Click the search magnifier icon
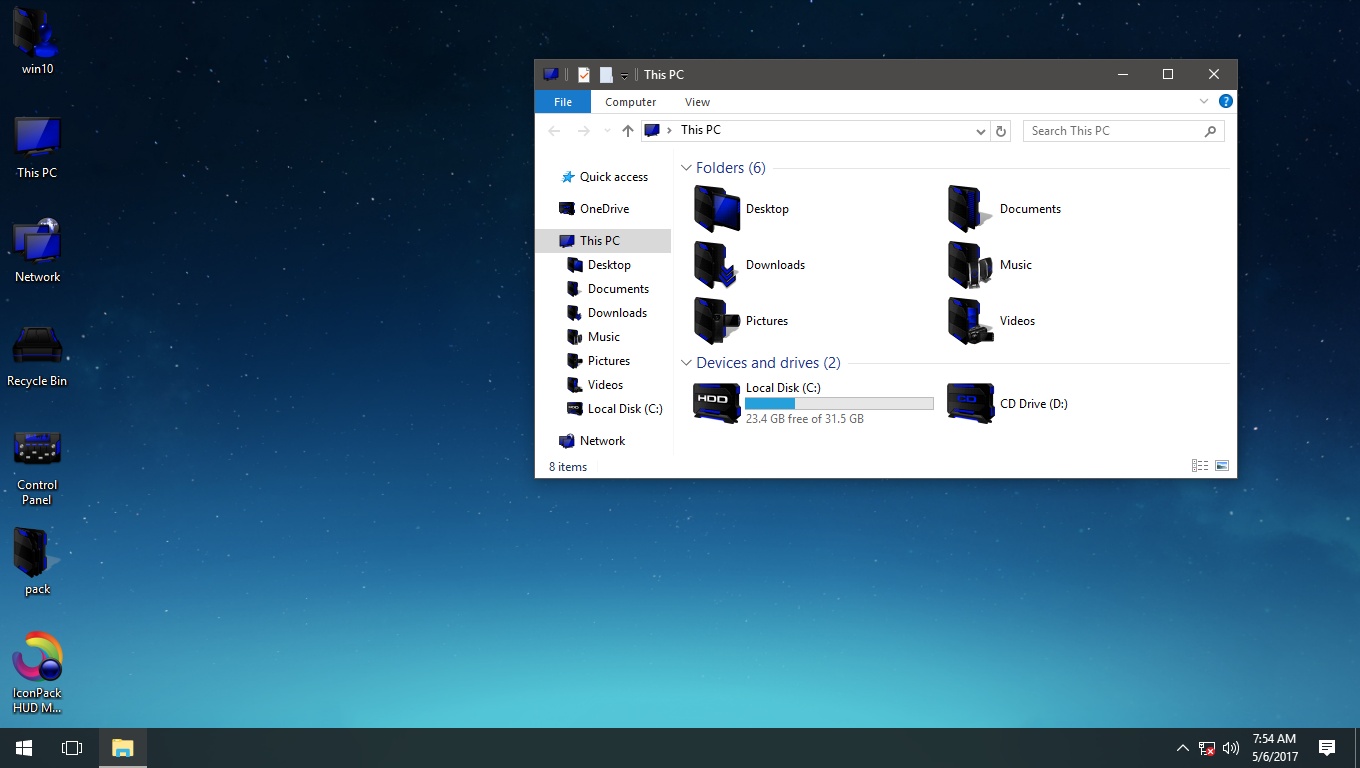This screenshot has height=768, width=1360. tap(1210, 131)
